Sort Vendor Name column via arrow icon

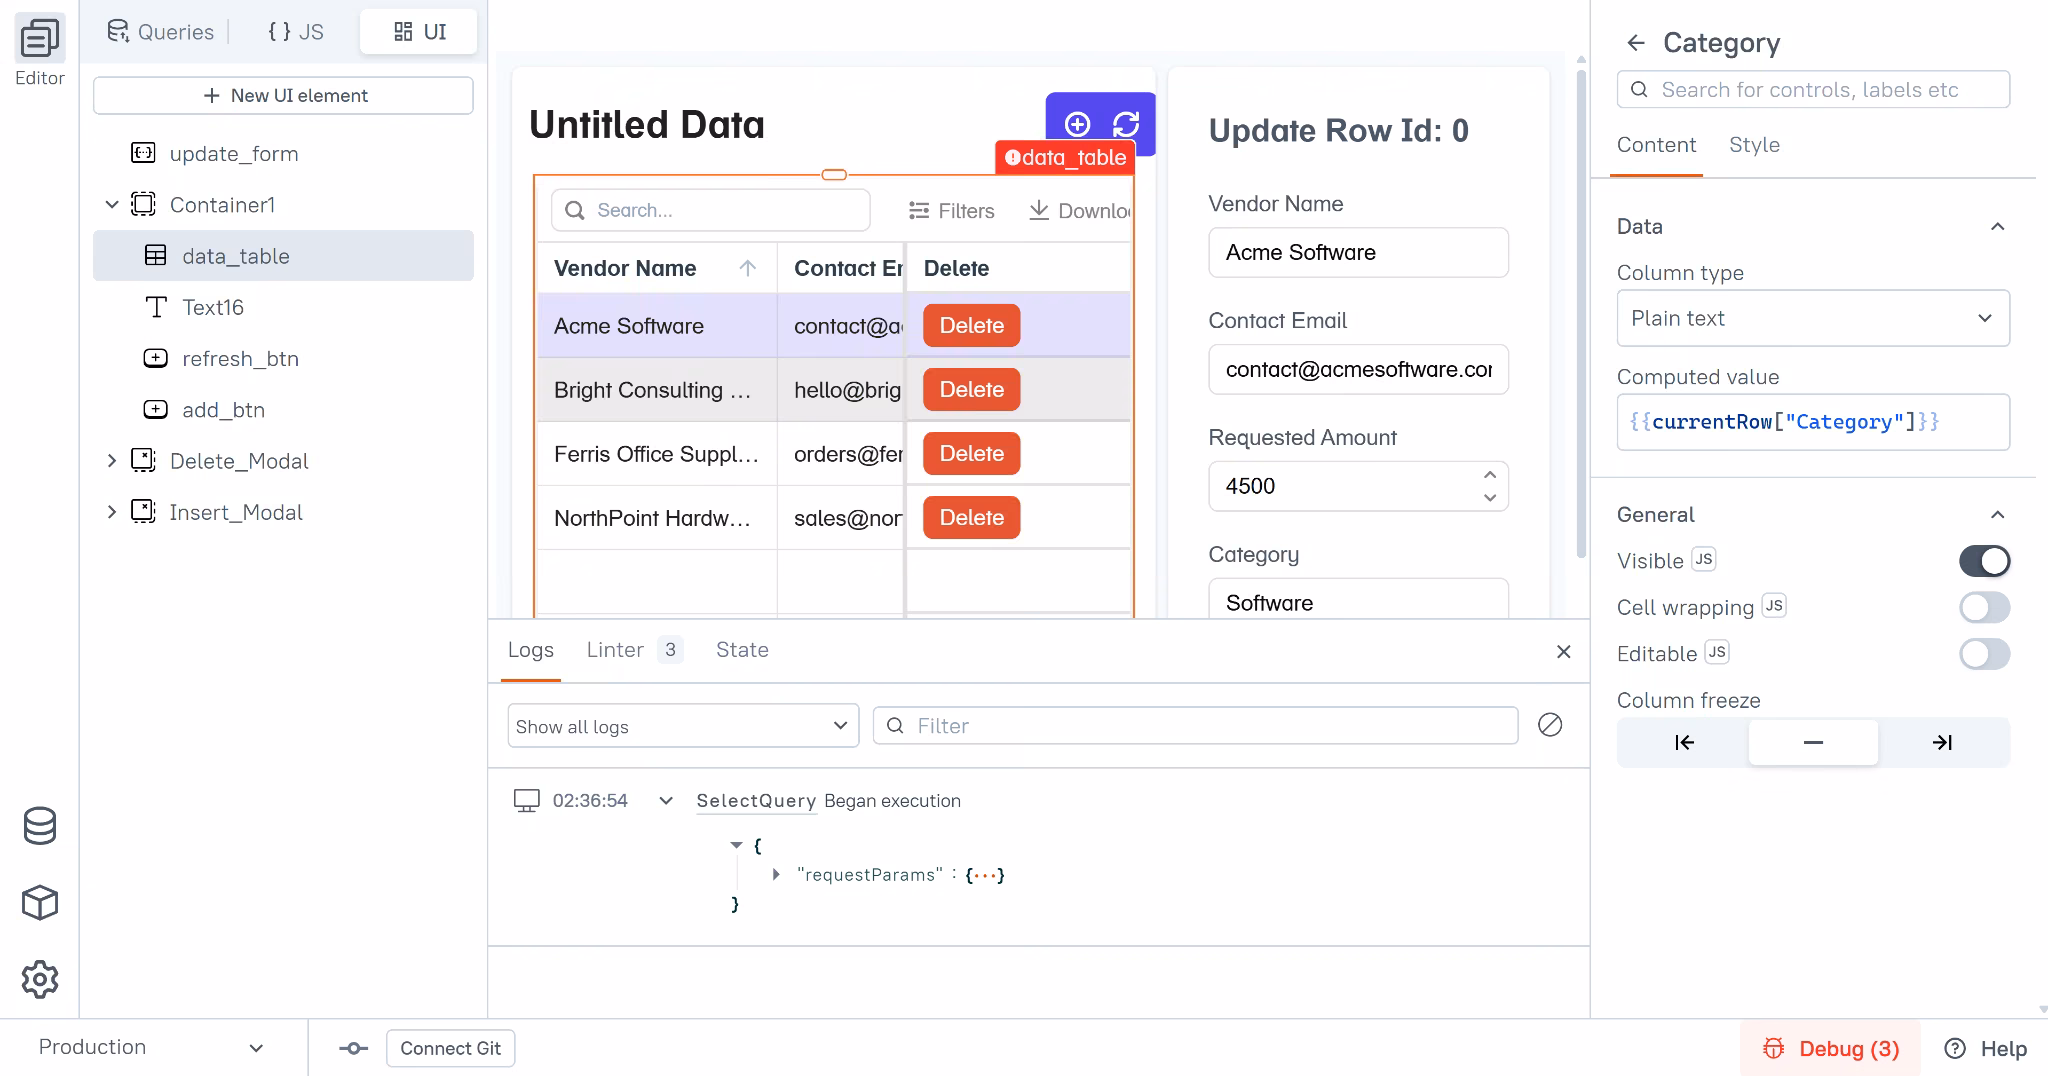747,268
